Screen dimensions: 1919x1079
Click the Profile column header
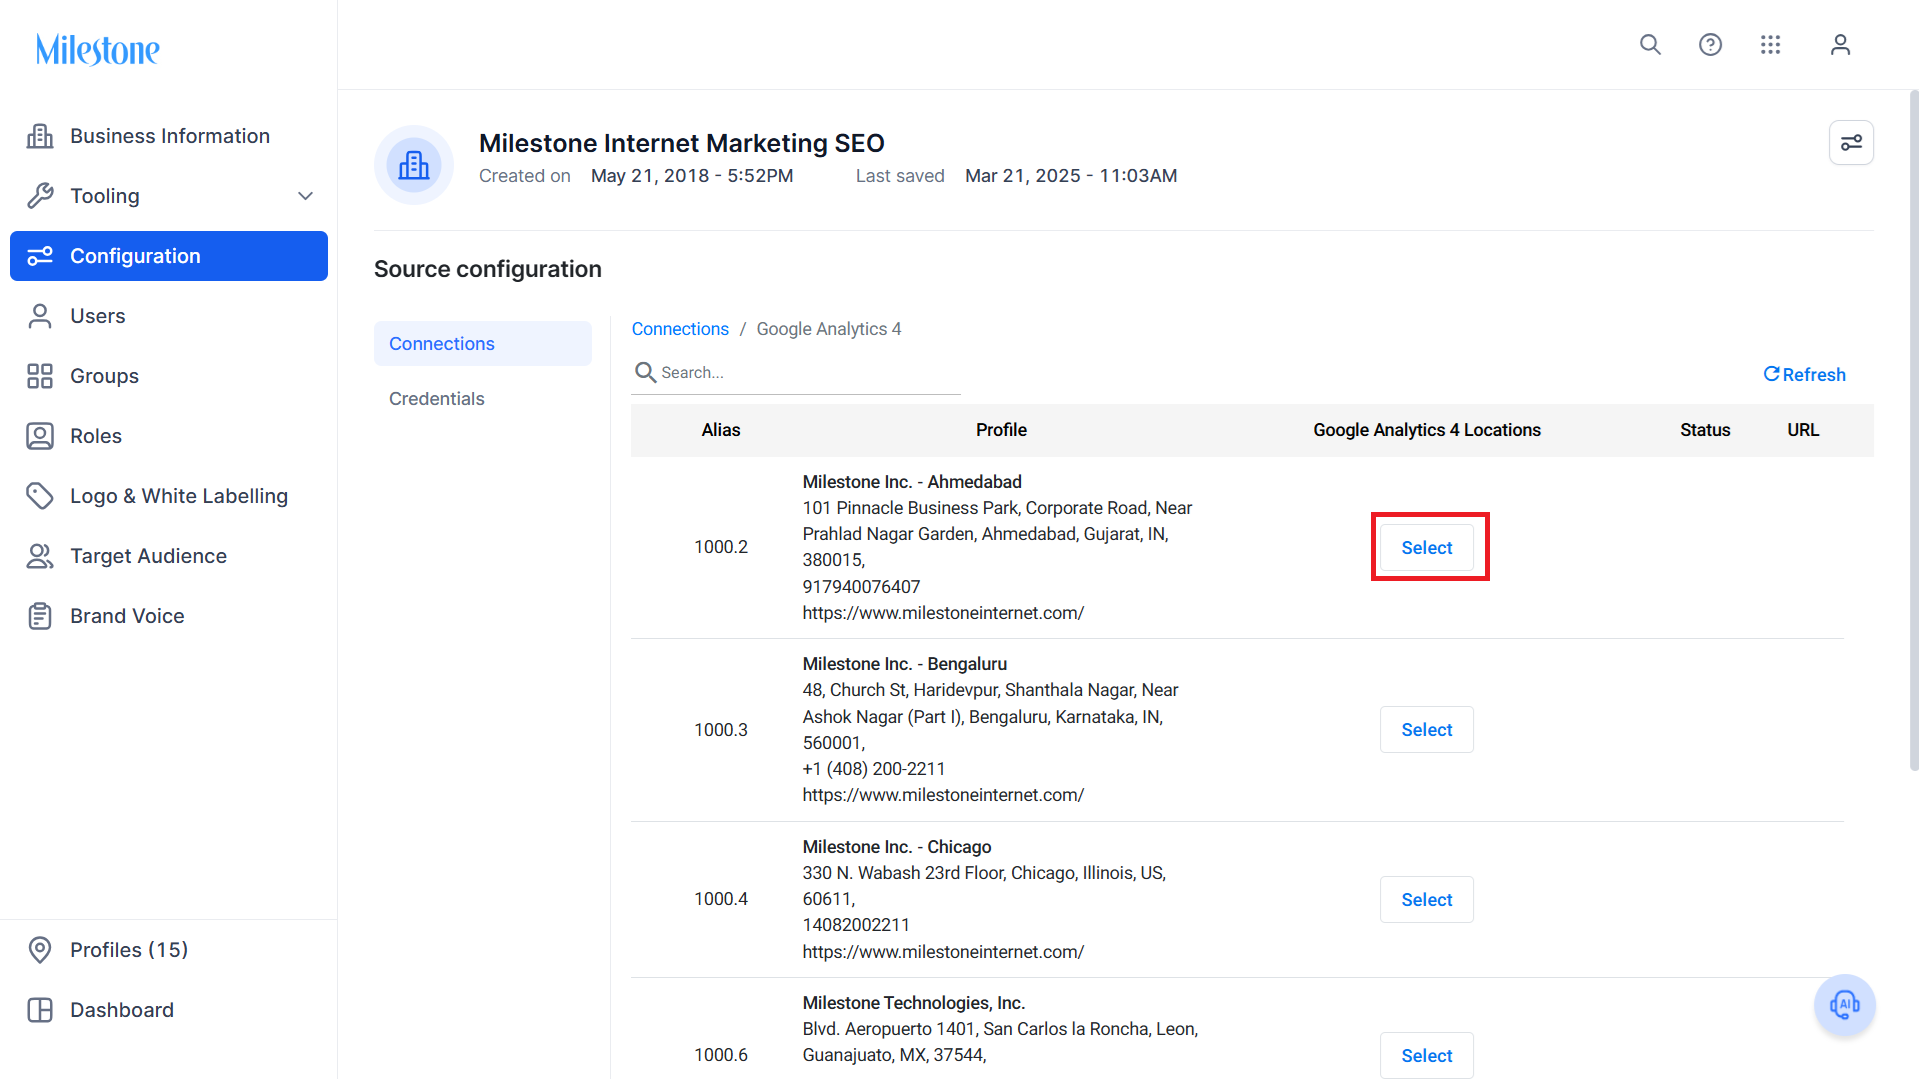pyautogui.click(x=1001, y=430)
